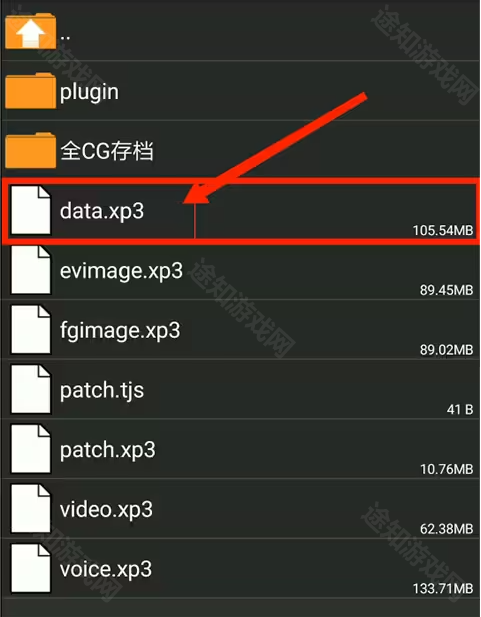Click the fgimage.xp3 file icon
Viewport: 481px width, 617px height.
pyautogui.click(x=31, y=330)
